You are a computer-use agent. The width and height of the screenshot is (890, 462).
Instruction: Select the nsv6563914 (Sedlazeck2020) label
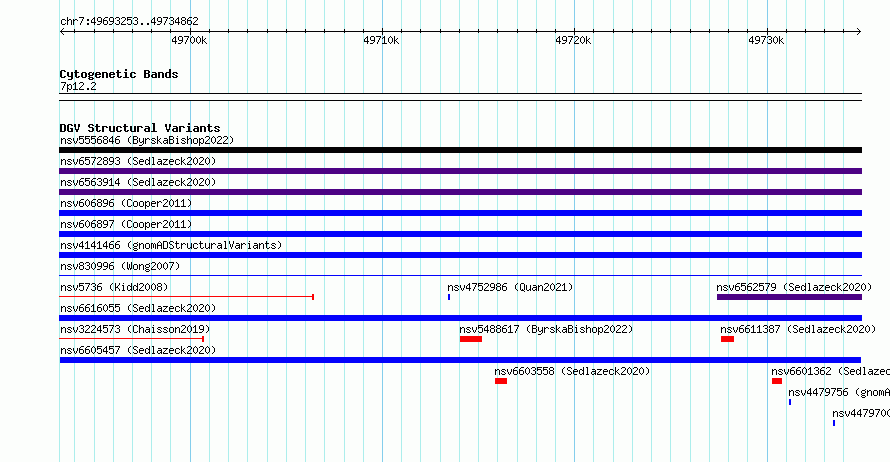tap(138, 182)
